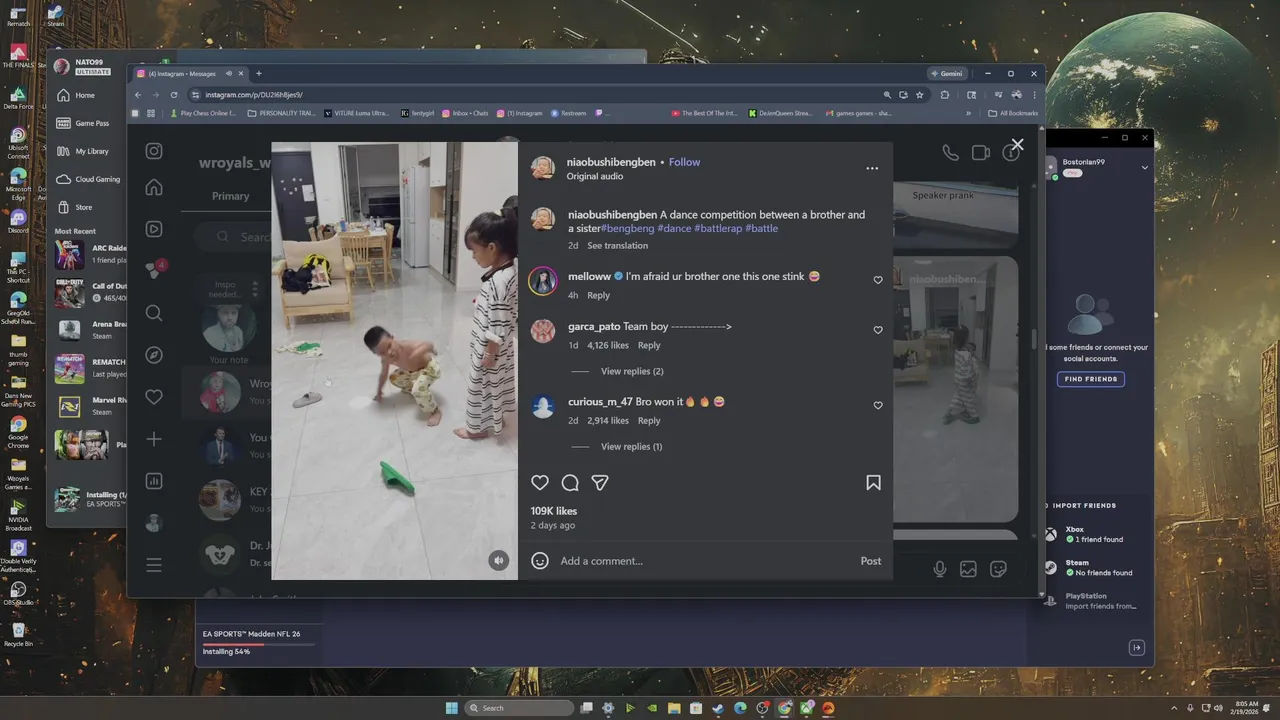Viewport: 1280px width, 720px height.
Task: Open Instagram Search sidebar icon
Action: [x=154, y=313]
